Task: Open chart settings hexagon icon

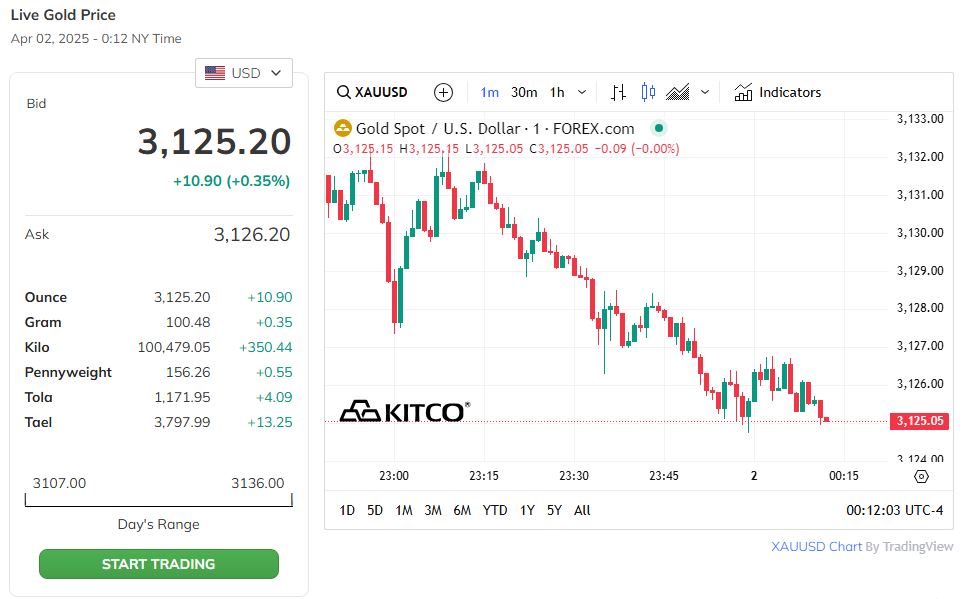Action: (x=921, y=477)
